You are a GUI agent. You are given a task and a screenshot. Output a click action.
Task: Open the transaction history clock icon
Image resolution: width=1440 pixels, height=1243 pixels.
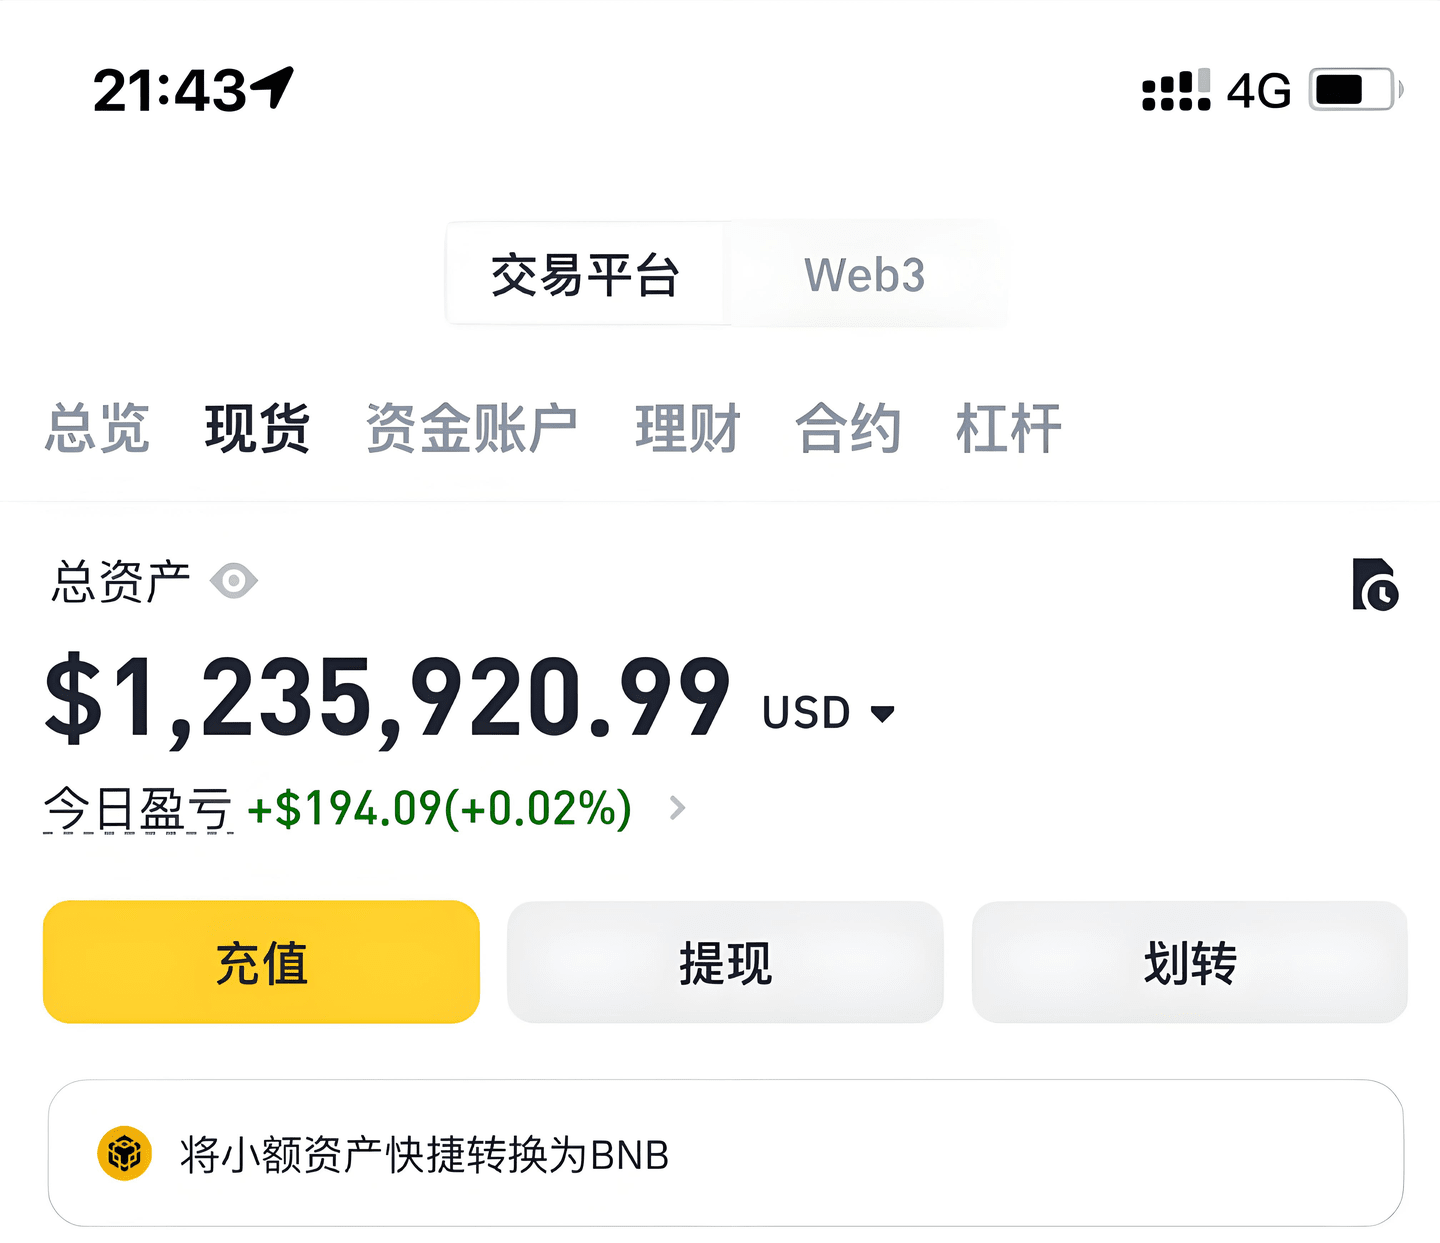point(1375,584)
